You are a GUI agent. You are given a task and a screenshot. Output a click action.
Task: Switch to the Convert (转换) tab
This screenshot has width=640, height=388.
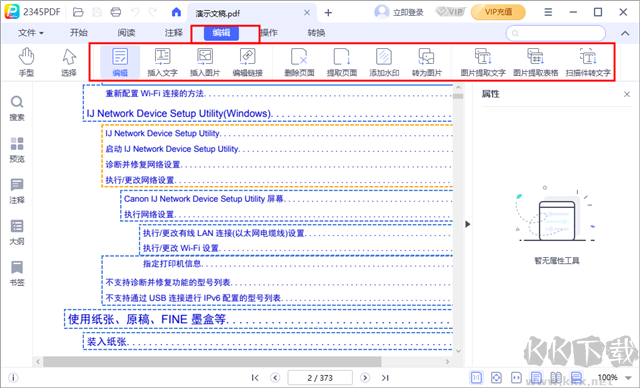(x=316, y=33)
